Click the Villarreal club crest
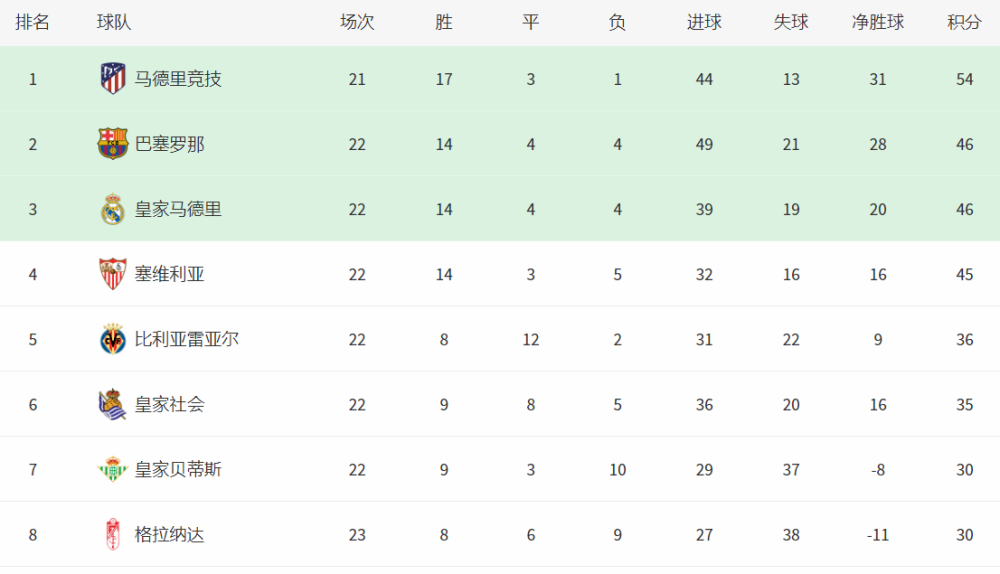1000x574 pixels. click(113, 339)
